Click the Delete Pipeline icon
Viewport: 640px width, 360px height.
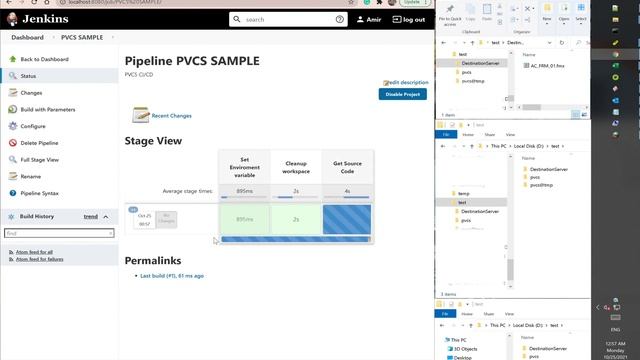tap(13, 143)
